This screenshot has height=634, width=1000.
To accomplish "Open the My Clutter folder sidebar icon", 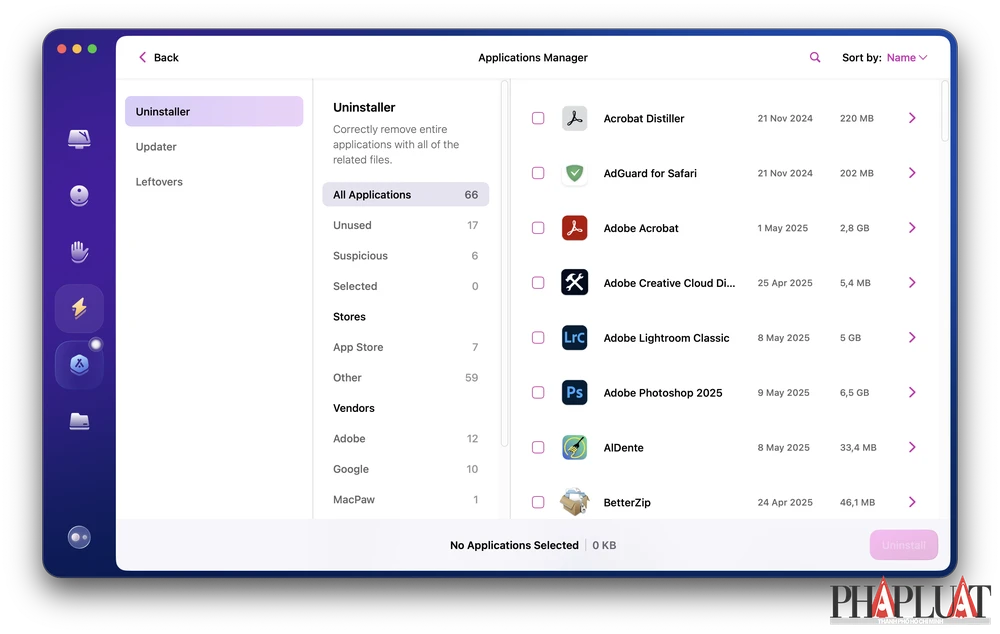I will click(79, 421).
